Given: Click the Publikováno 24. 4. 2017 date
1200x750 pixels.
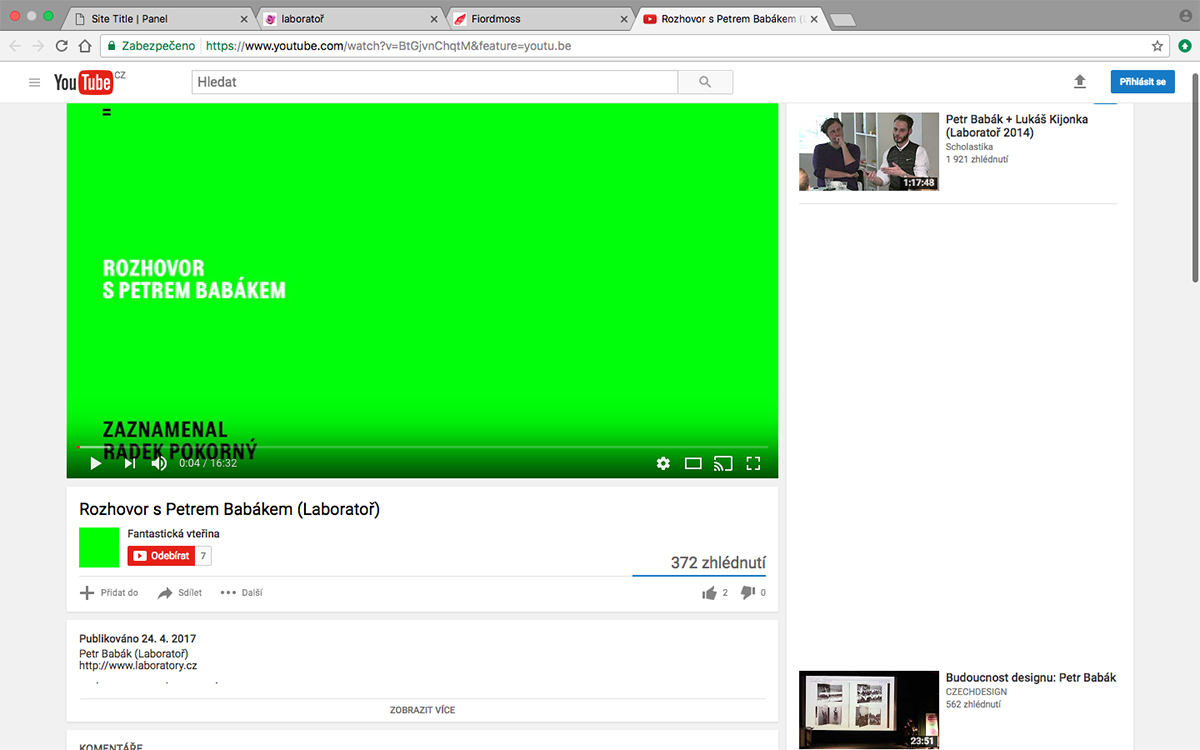Looking at the screenshot, I should click(x=137, y=638).
